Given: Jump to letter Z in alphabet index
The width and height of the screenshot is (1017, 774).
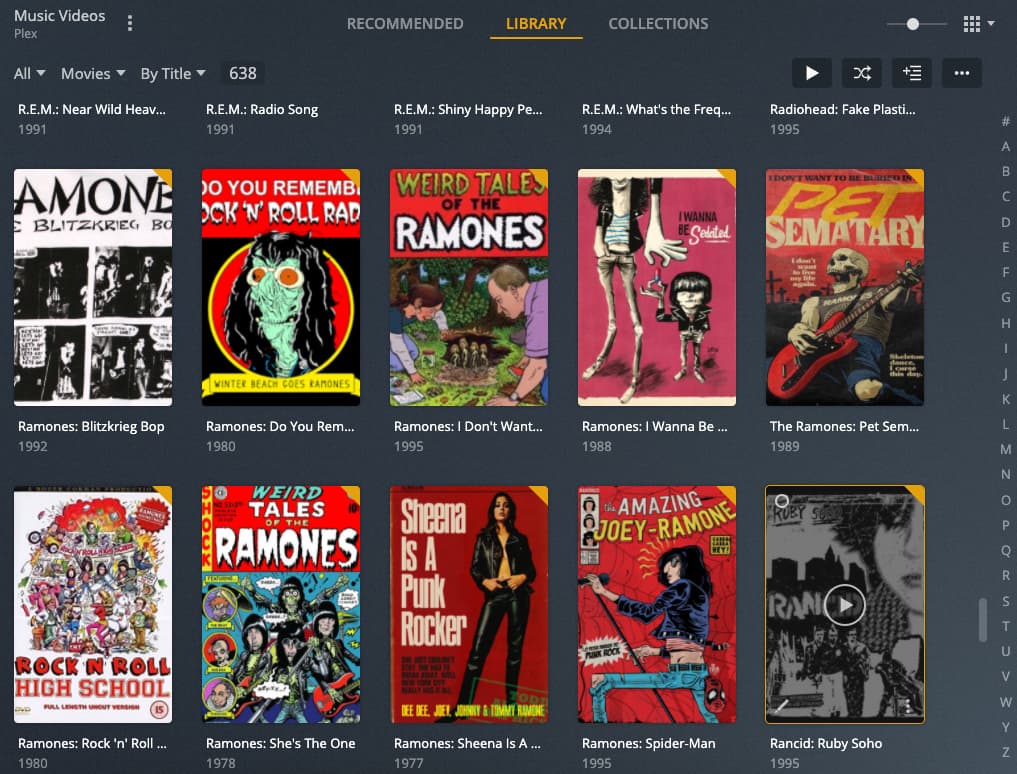Looking at the screenshot, I should (1005, 753).
